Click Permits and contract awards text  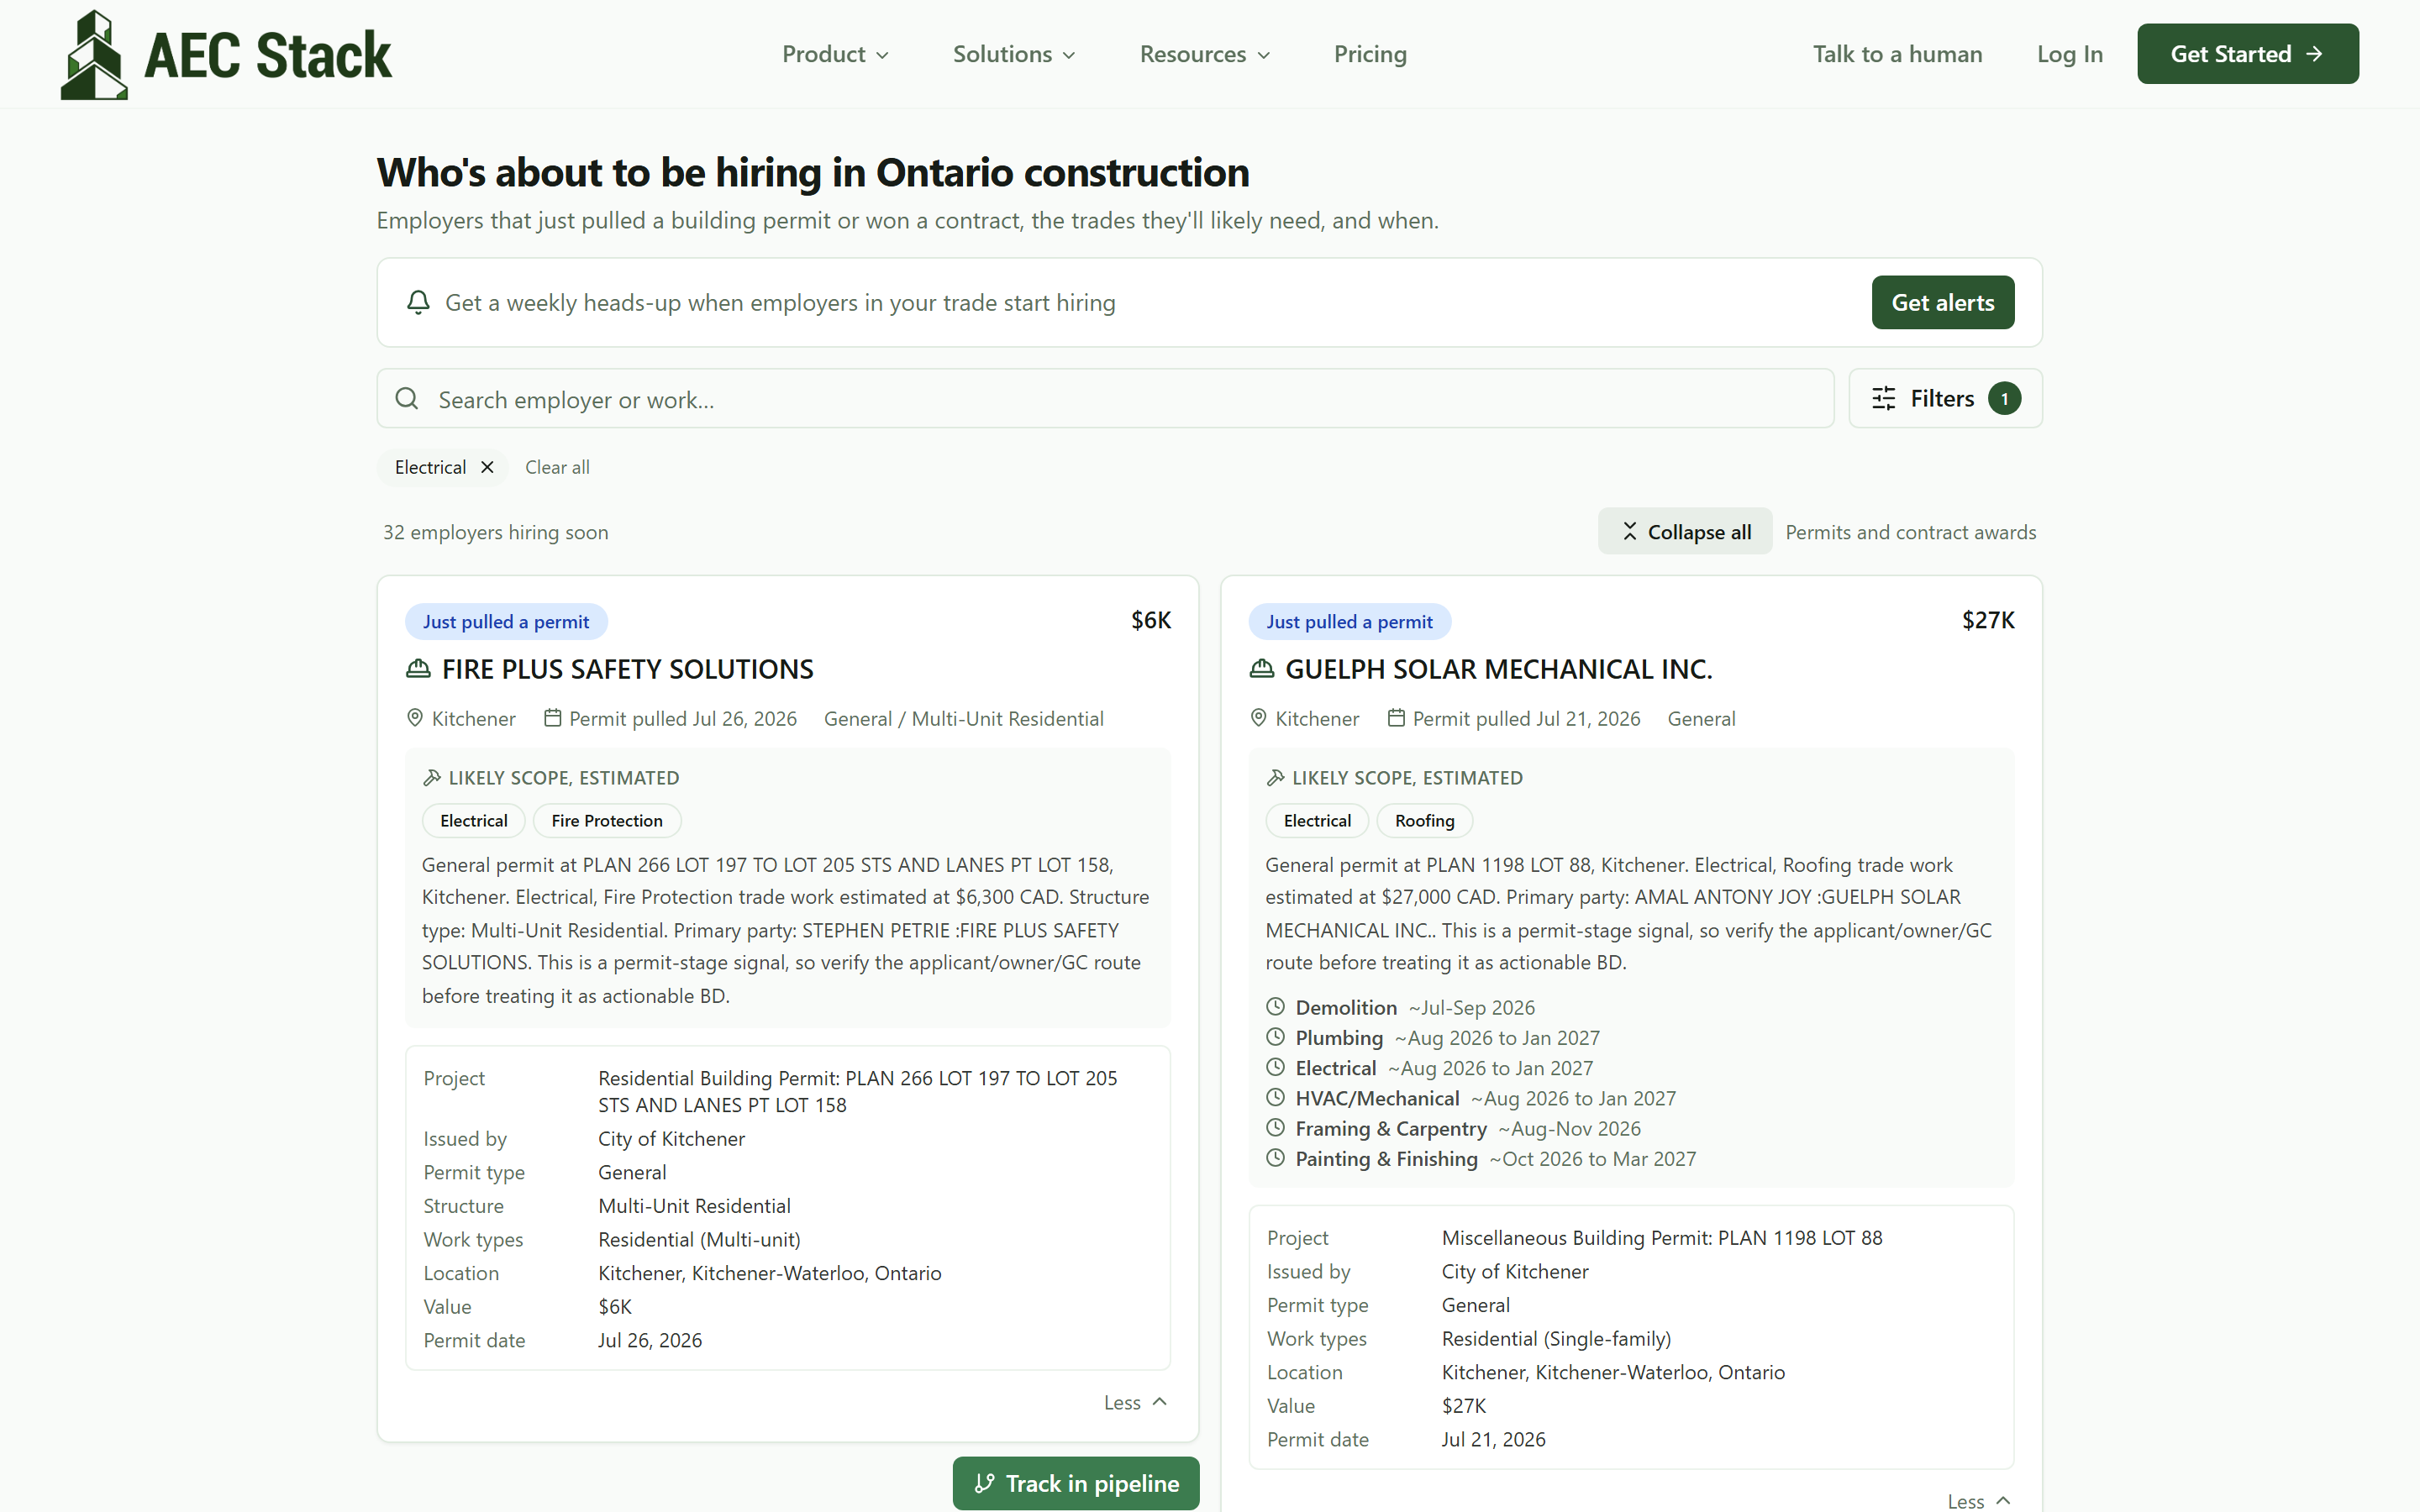(1910, 532)
